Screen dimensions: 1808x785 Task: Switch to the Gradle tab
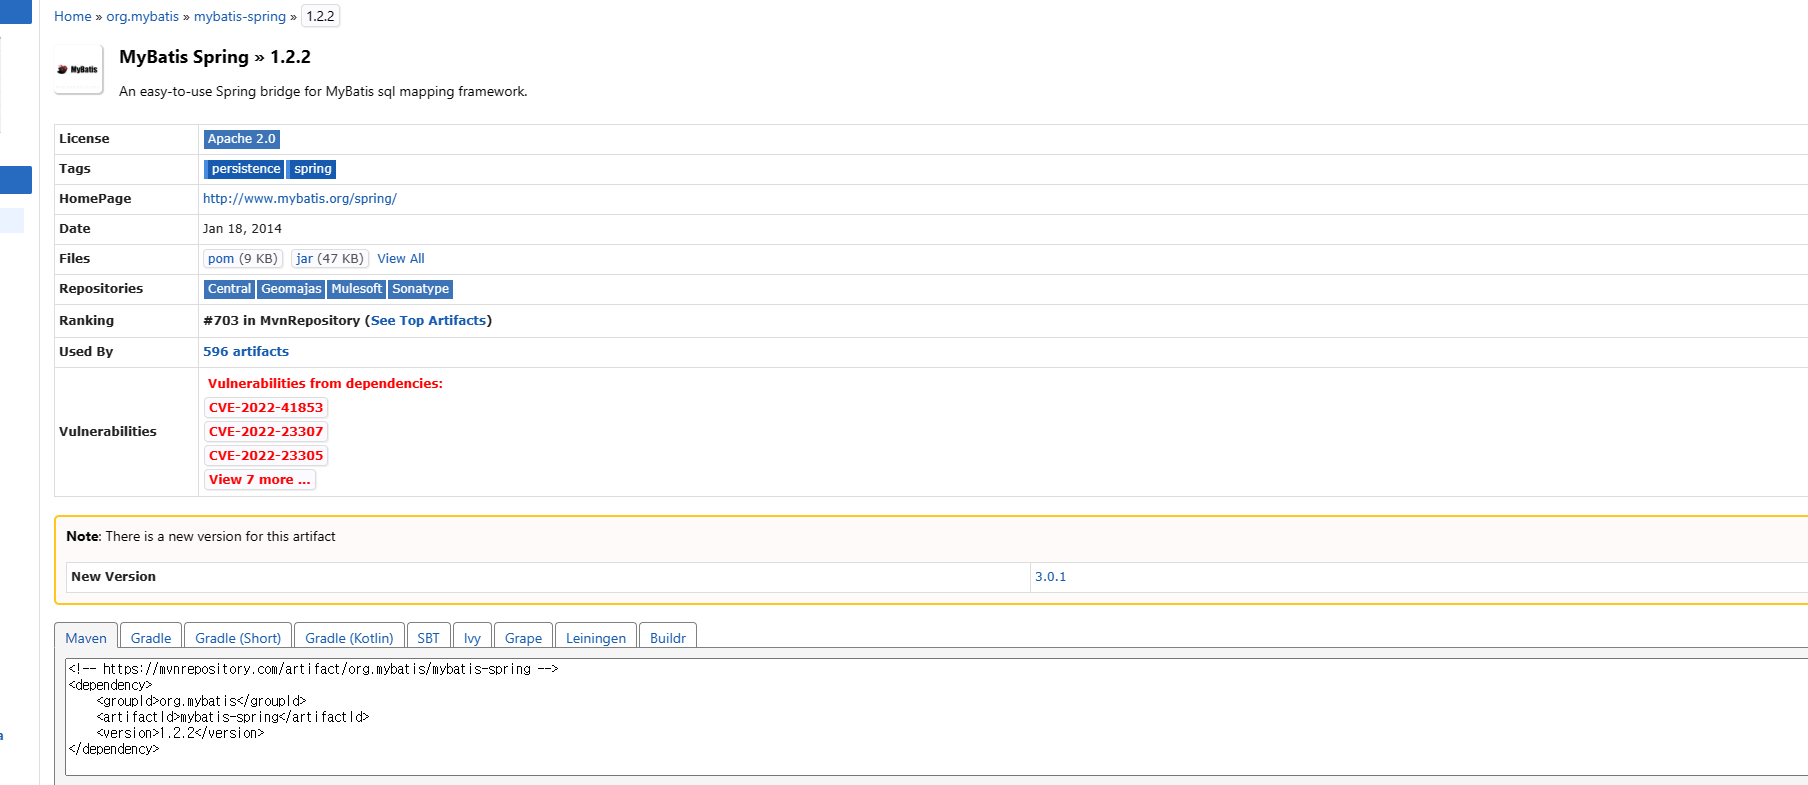pyautogui.click(x=151, y=637)
